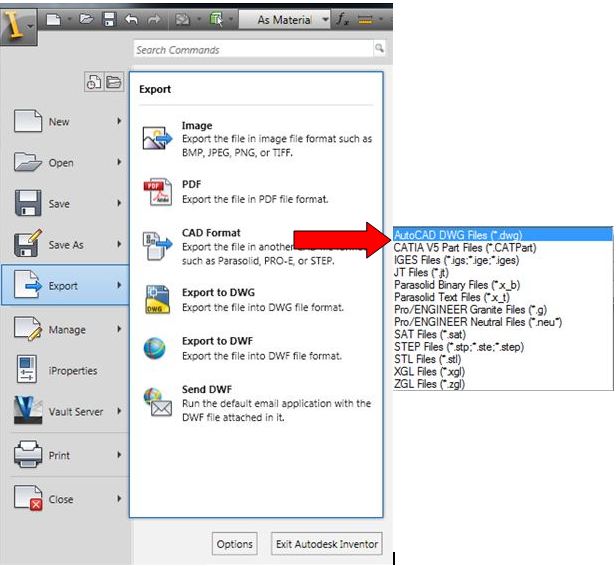This screenshot has width=616, height=566.
Task: Select Pro/ENGINEER Neutral Files (*.neu*)
Action: [x=503, y=322]
